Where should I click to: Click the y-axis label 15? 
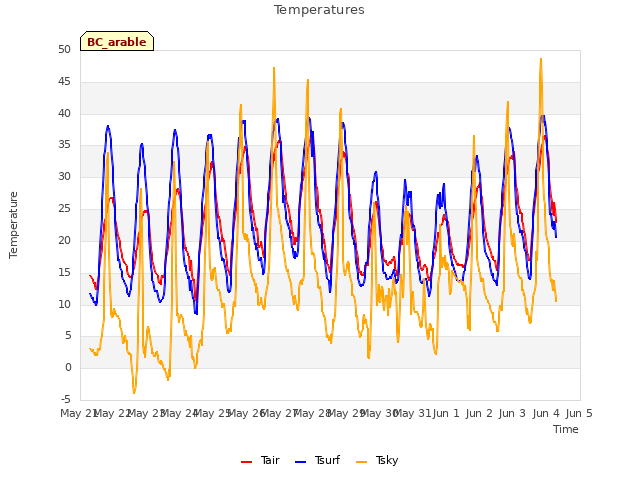pyautogui.click(x=64, y=272)
